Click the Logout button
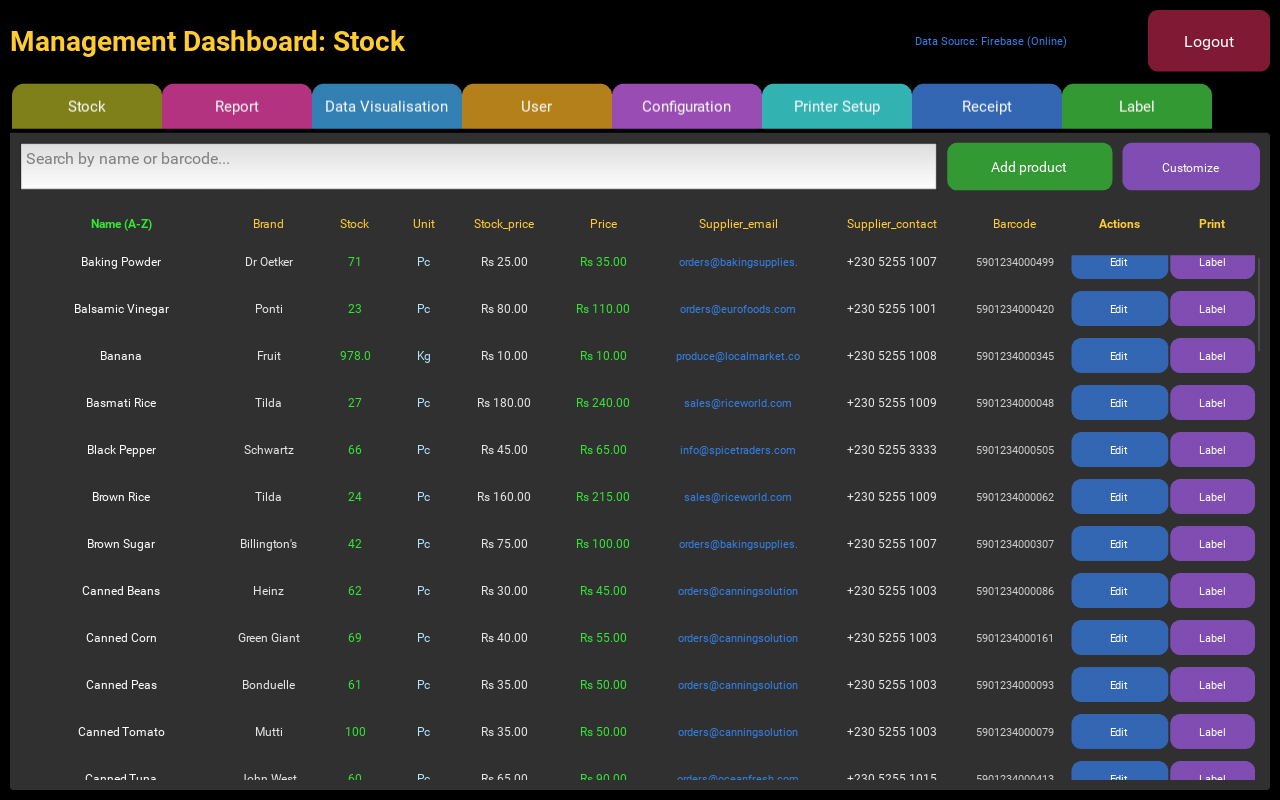Screen dimensions: 1280x800 [x=1209, y=41]
